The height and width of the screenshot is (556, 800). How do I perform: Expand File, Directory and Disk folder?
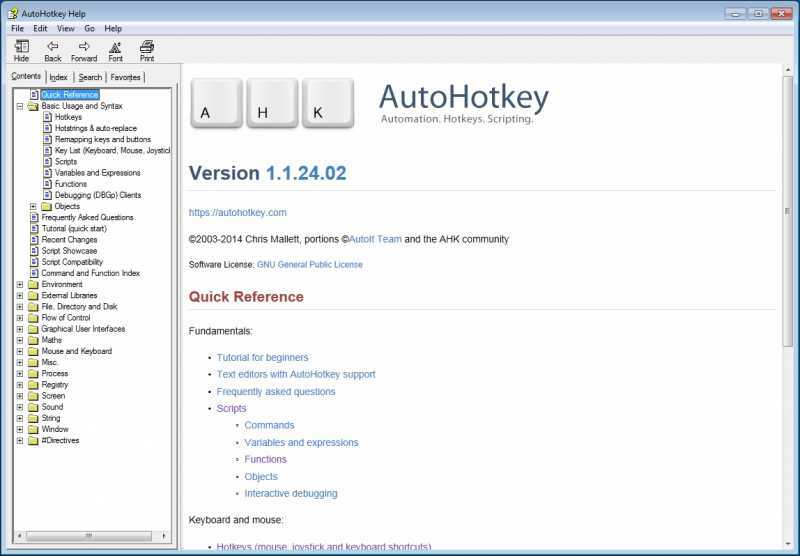tap(20, 307)
